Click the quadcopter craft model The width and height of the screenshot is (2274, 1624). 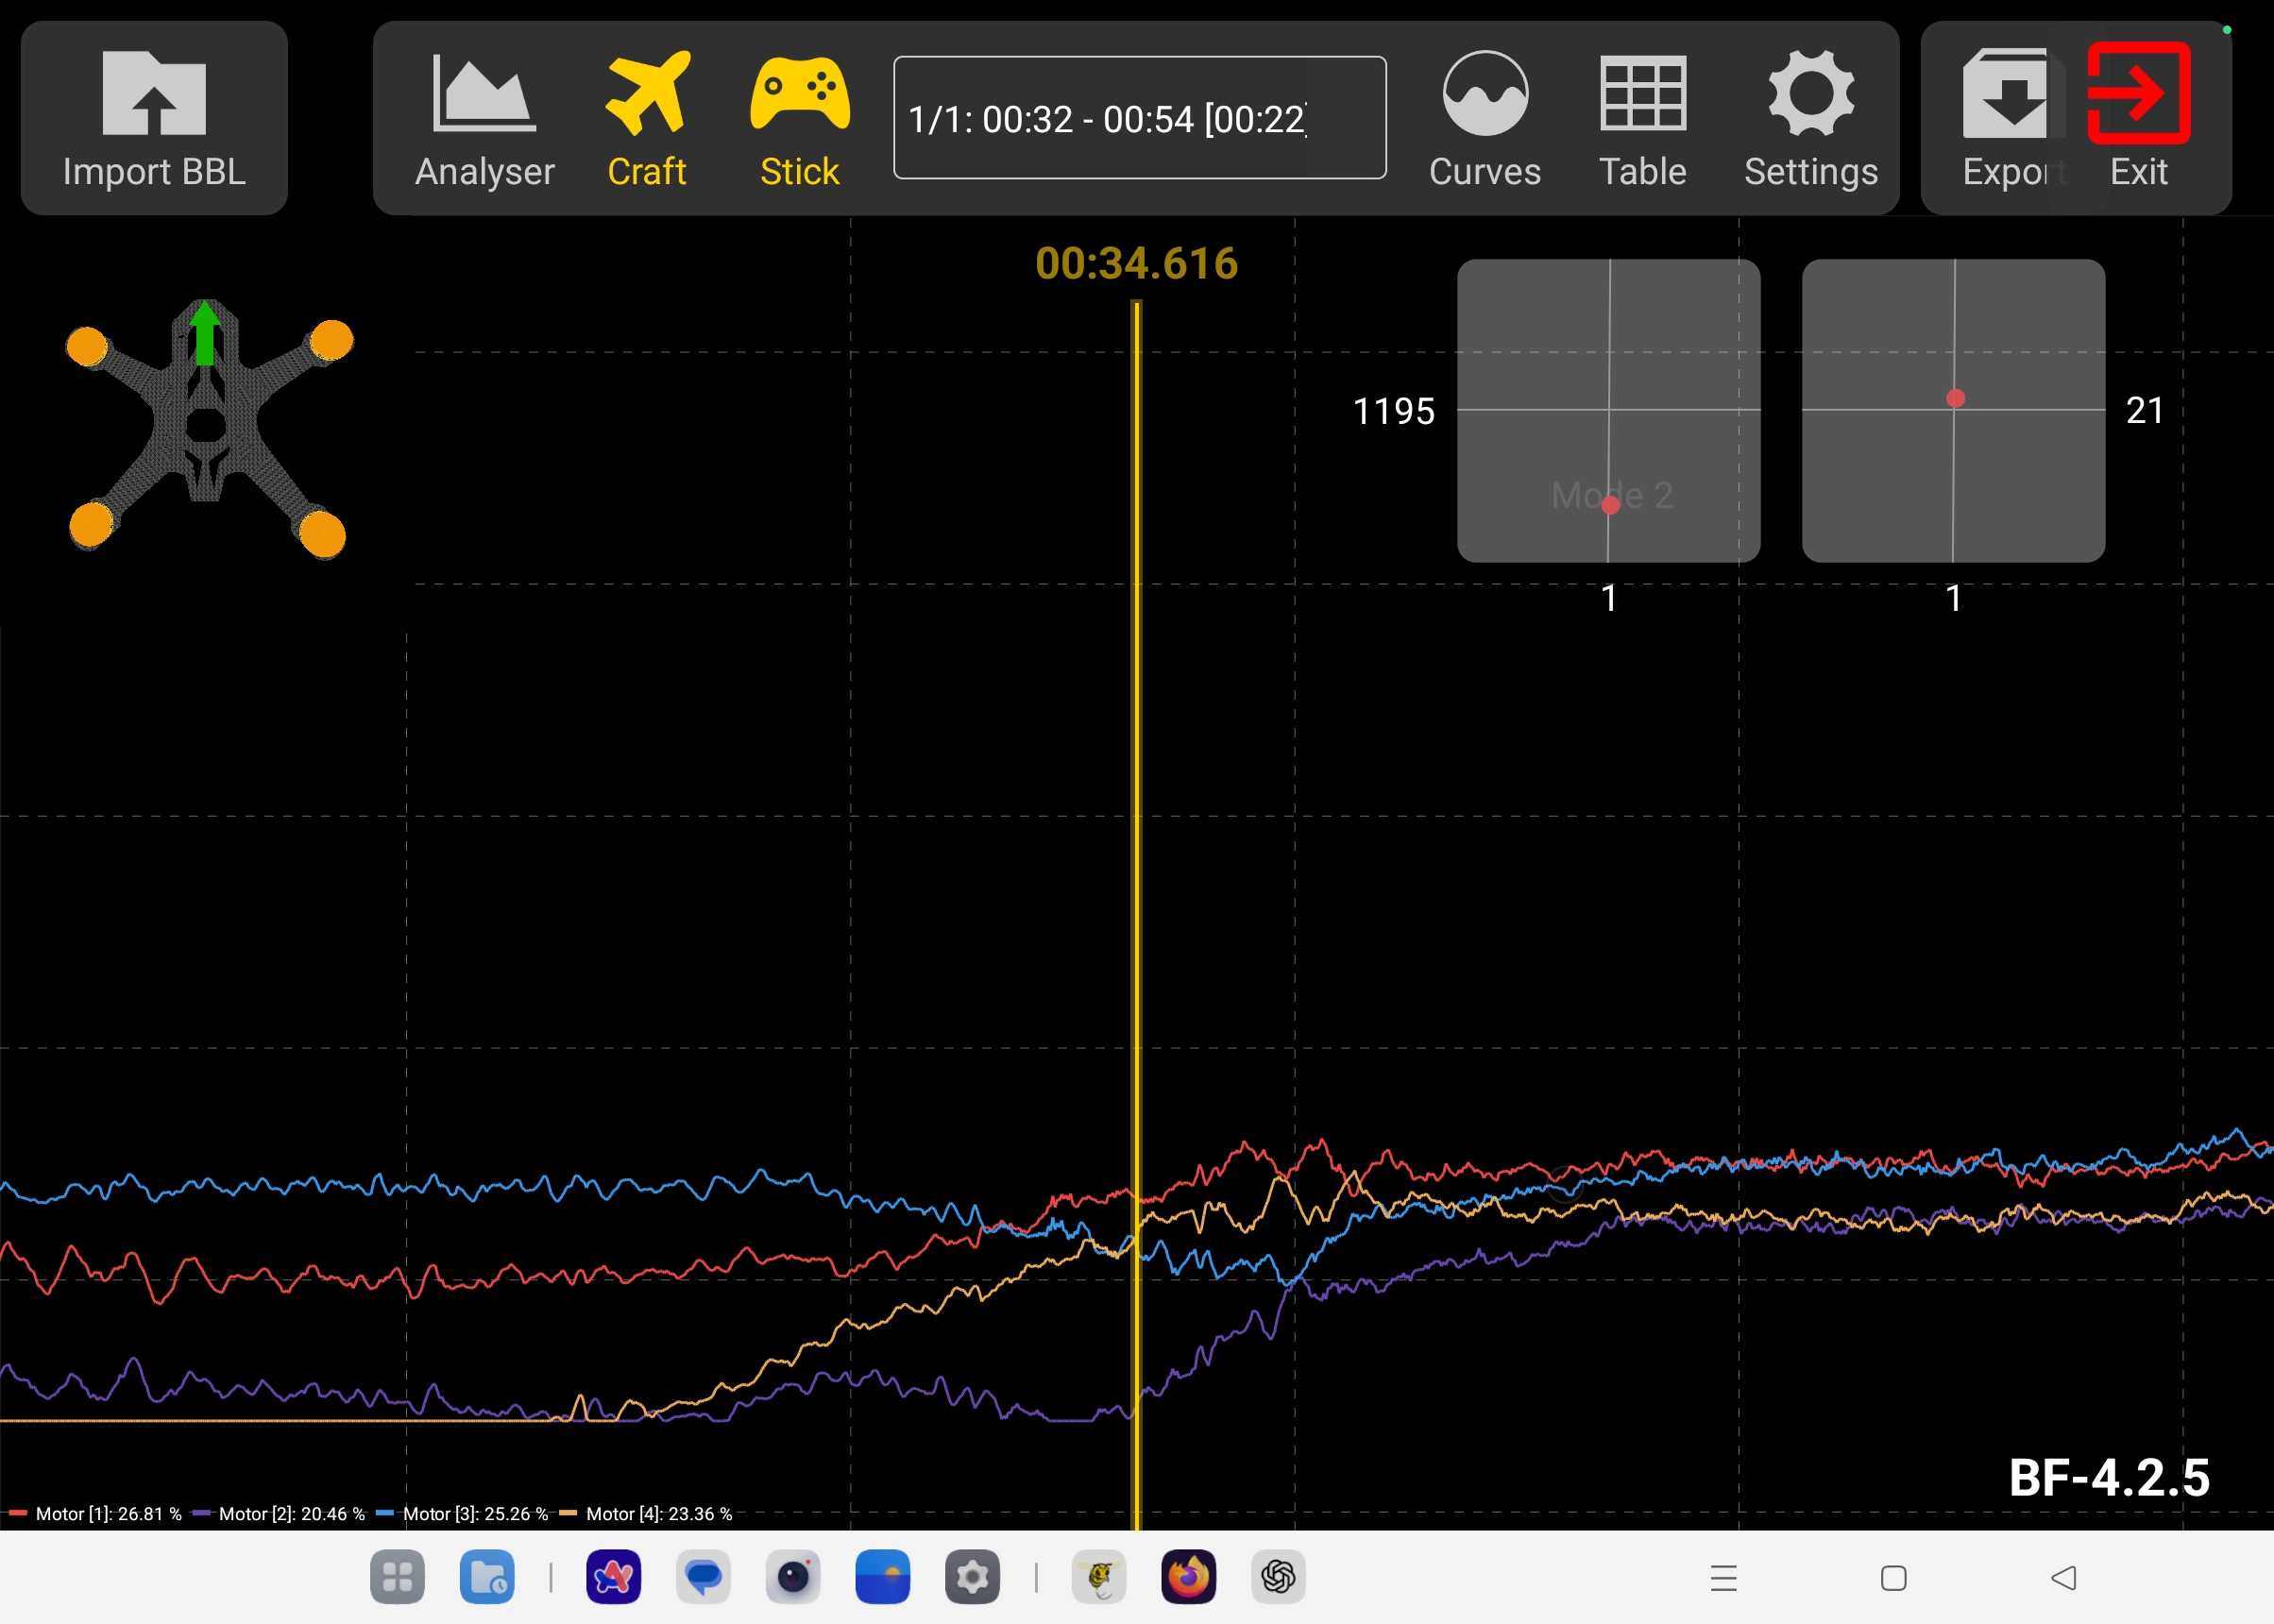[x=207, y=425]
